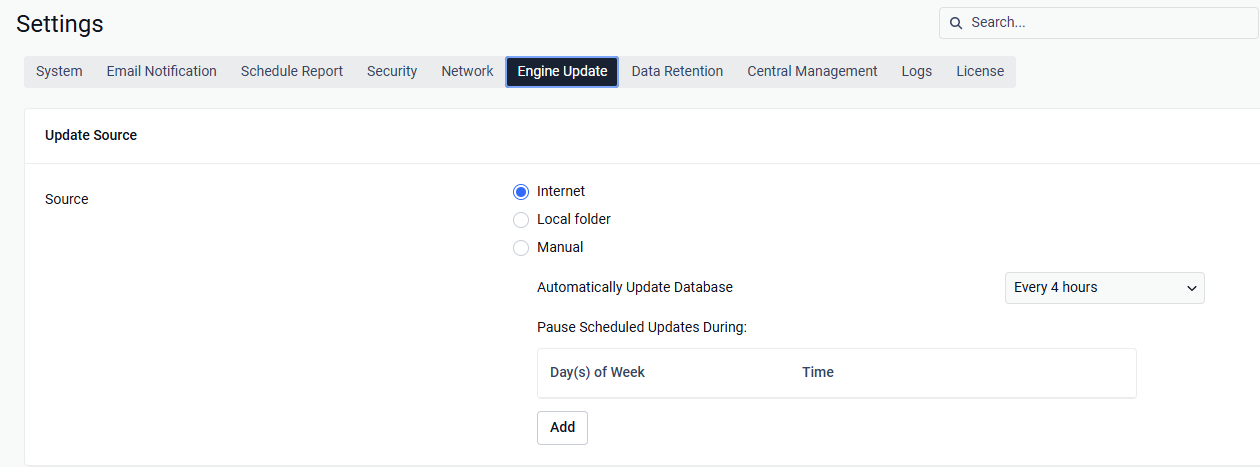The height and width of the screenshot is (467, 1260).
Task: Open the Security tab
Action: tap(392, 72)
